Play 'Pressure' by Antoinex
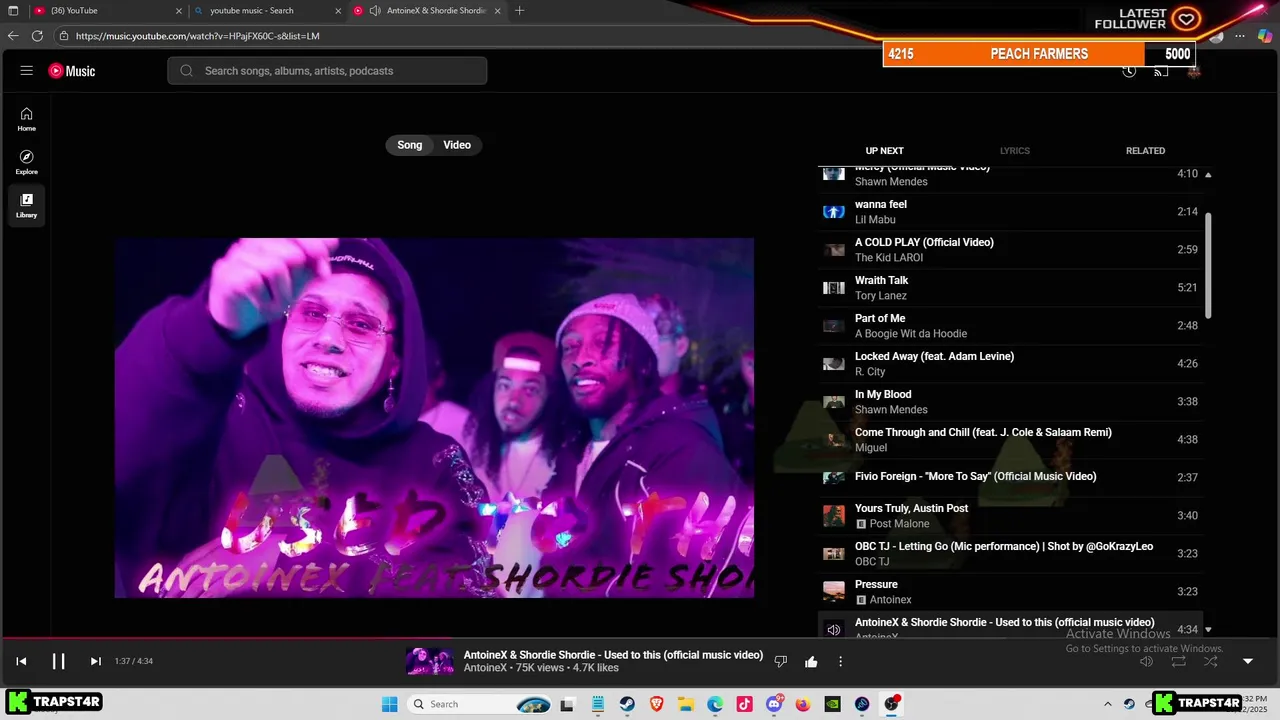Image resolution: width=1280 pixels, height=720 pixels. [x=1011, y=592]
